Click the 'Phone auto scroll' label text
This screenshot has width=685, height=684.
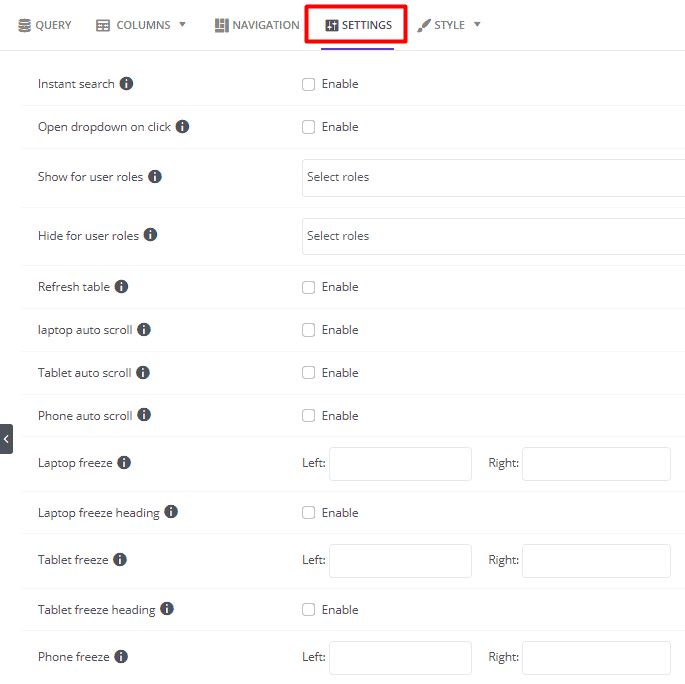(x=85, y=416)
